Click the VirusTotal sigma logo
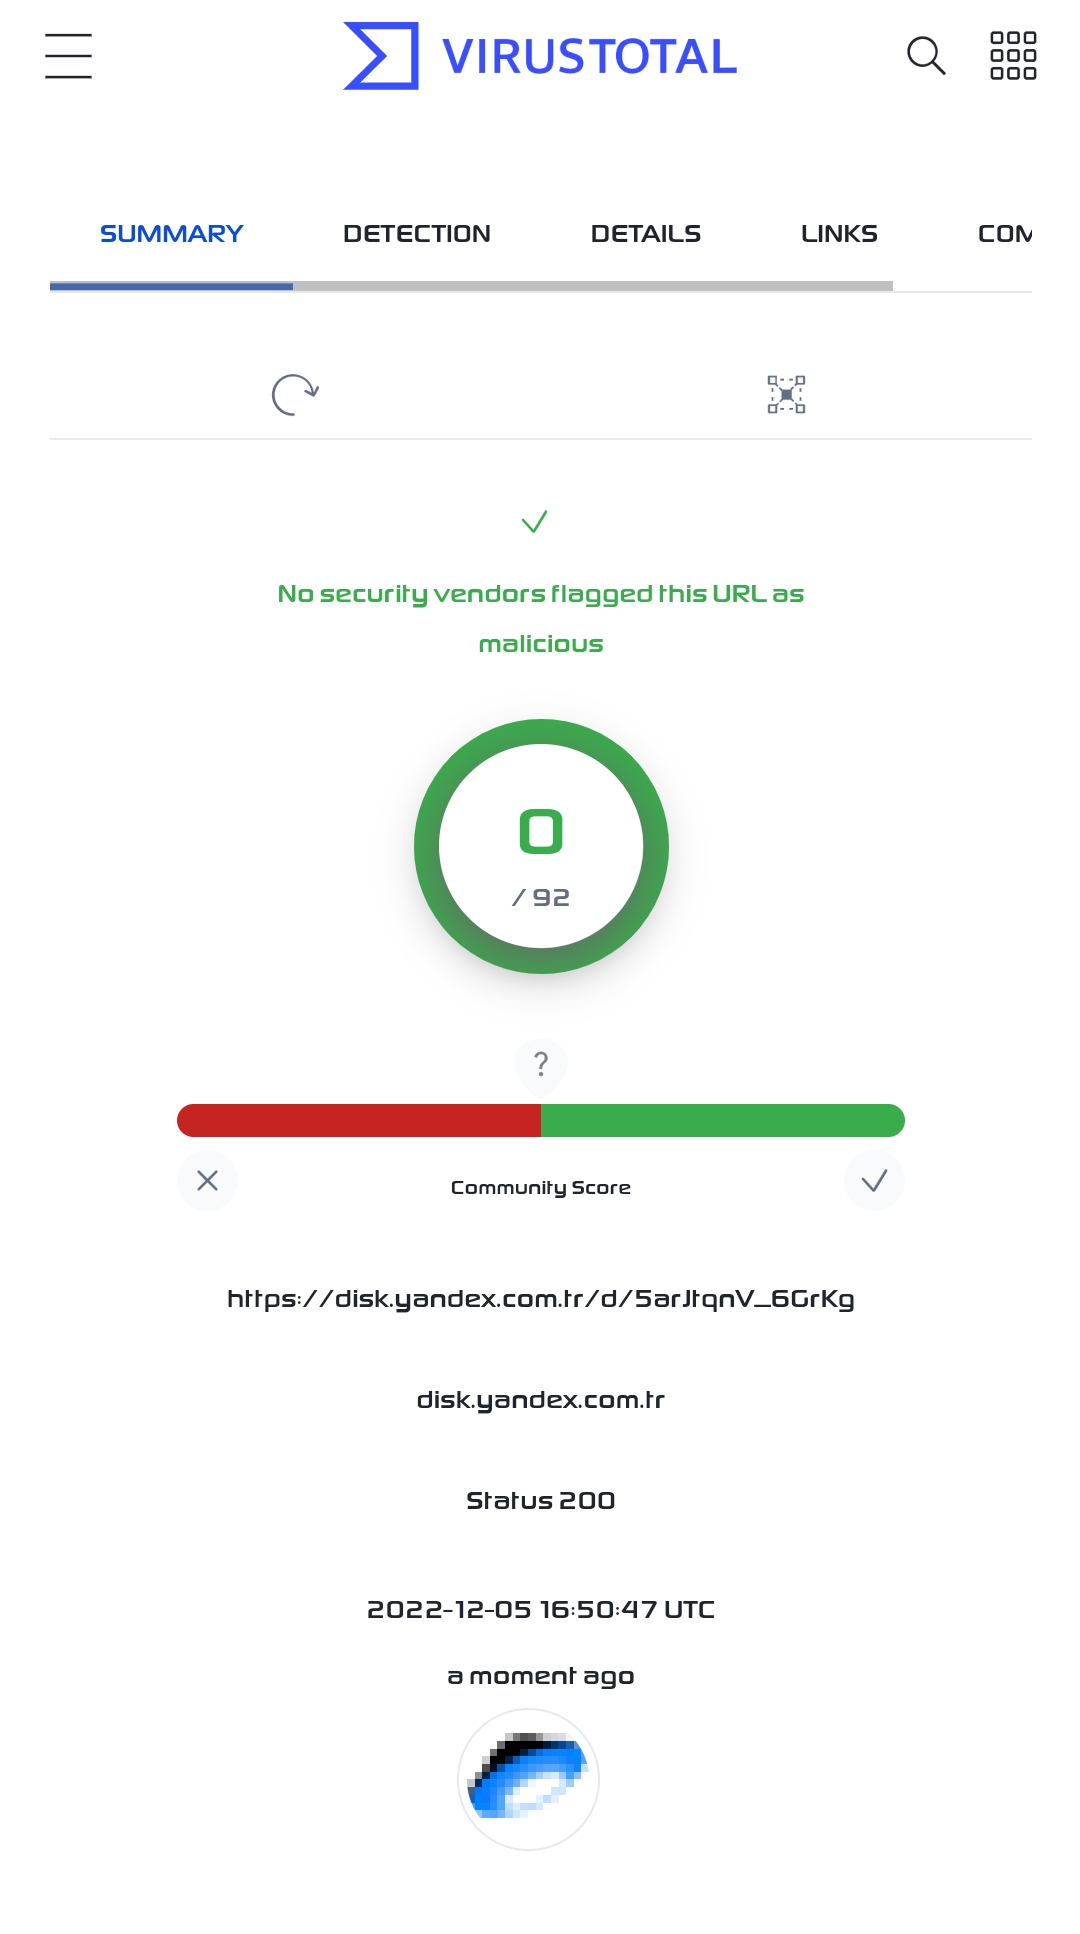The height and width of the screenshot is (1934, 1080). tap(381, 56)
